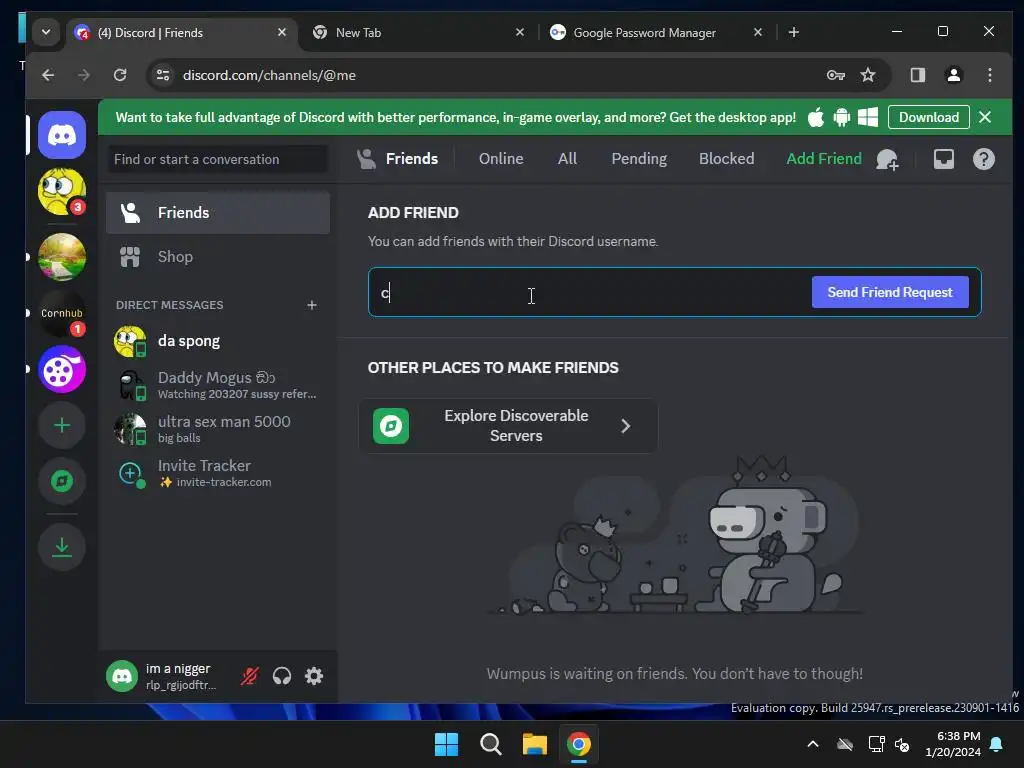
Task: Open Friends item in the sidebar
Action: [x=217, y=213]
